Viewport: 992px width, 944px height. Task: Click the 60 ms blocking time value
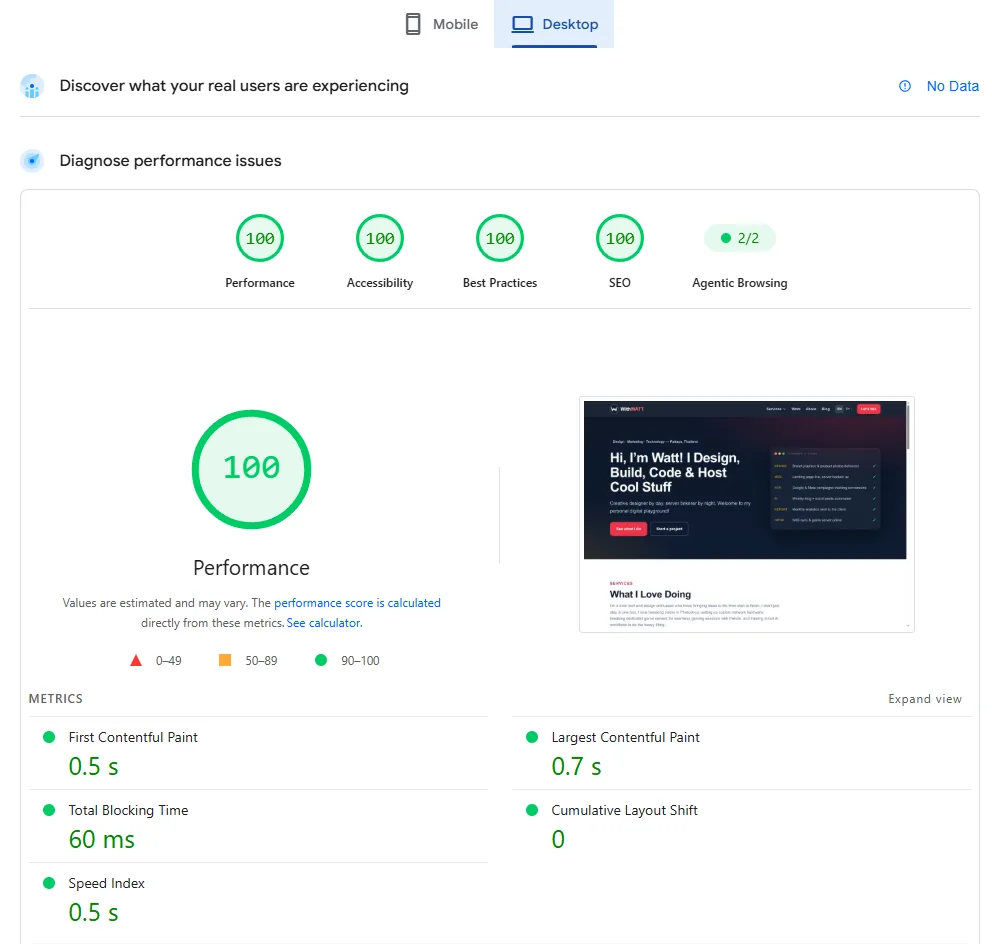102,840
